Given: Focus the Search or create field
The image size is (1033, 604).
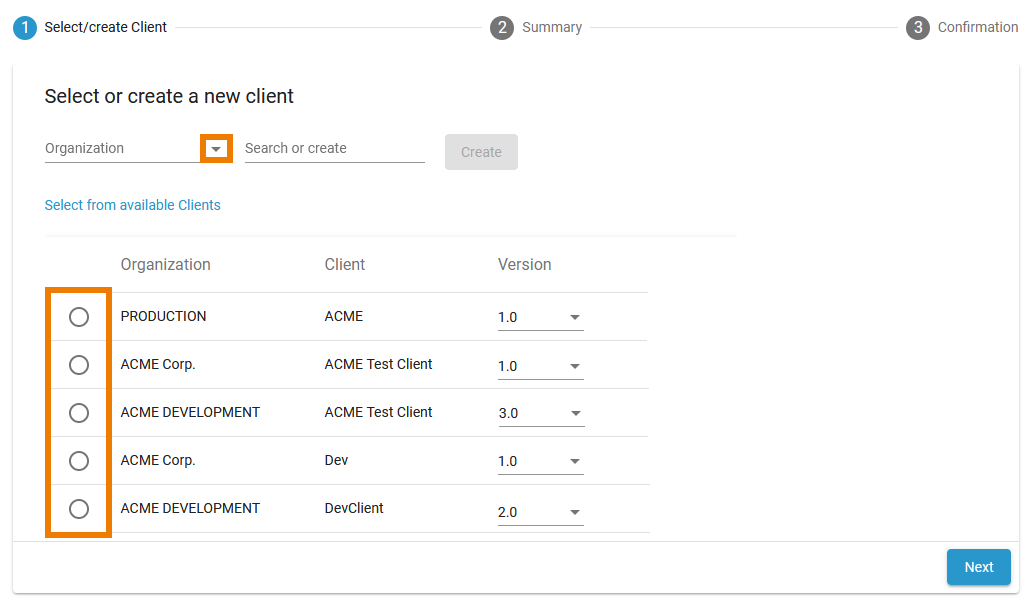Looking at the screenshot, I should click(334, 149).
